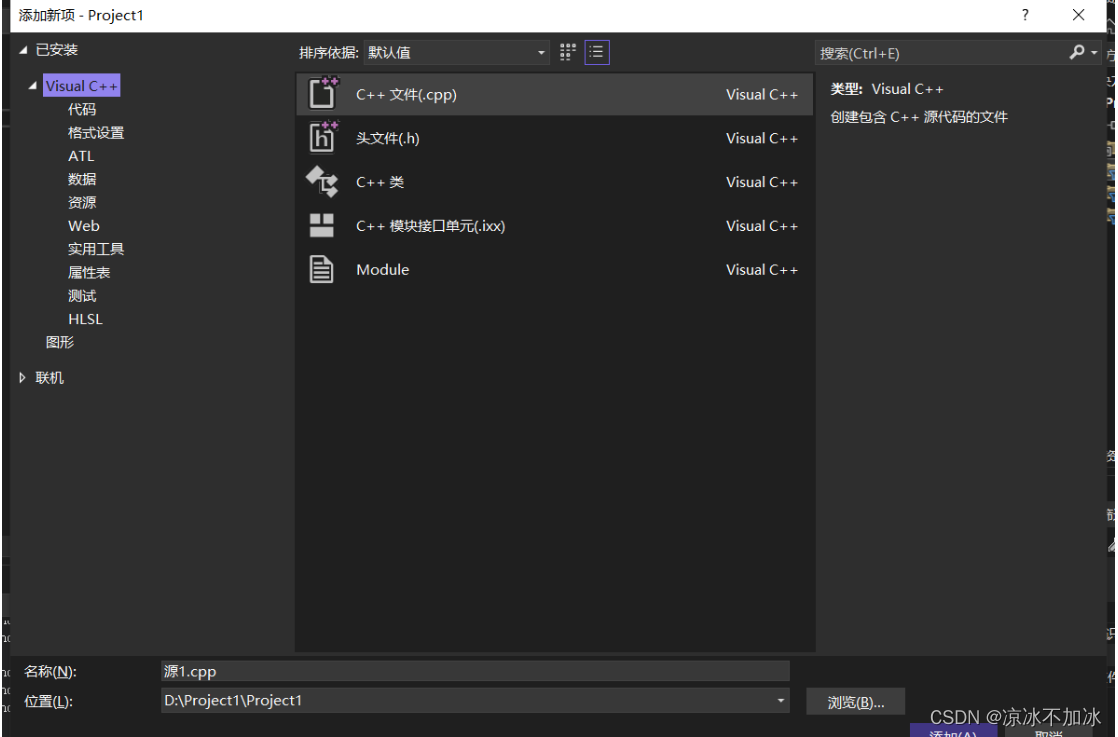
Task: Select the header file (.h) template icon
Action: click(x=322, y=137)
